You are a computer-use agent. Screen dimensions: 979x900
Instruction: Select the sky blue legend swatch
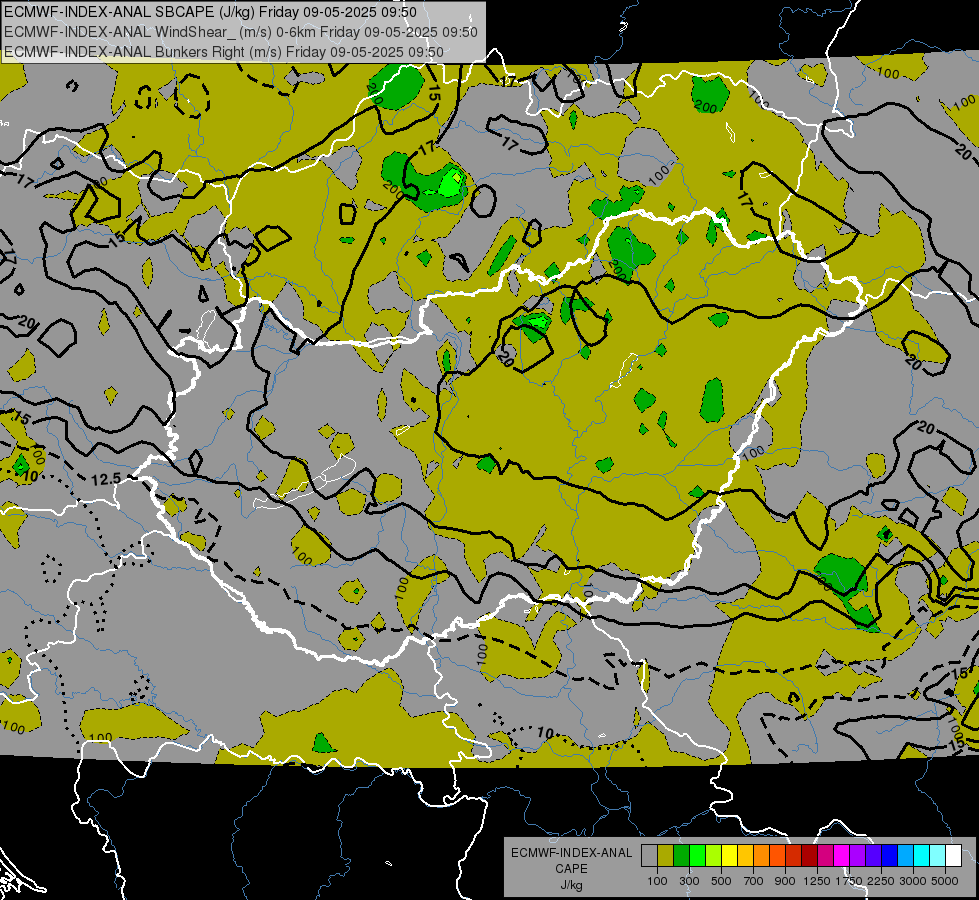(905, 856)
